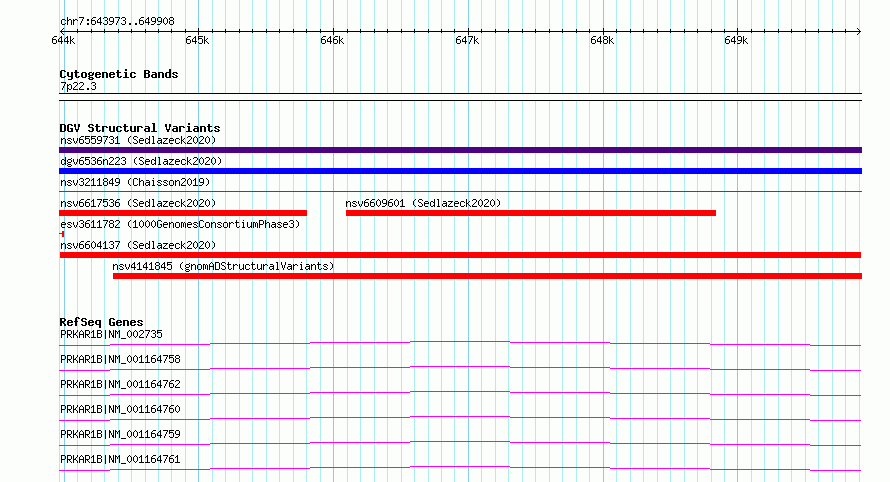This screenshot has width=890, height=482.
Task: Select the PRKAR1B|NM_001164758 magenta transcript line
Action: (x=460, y=368)
